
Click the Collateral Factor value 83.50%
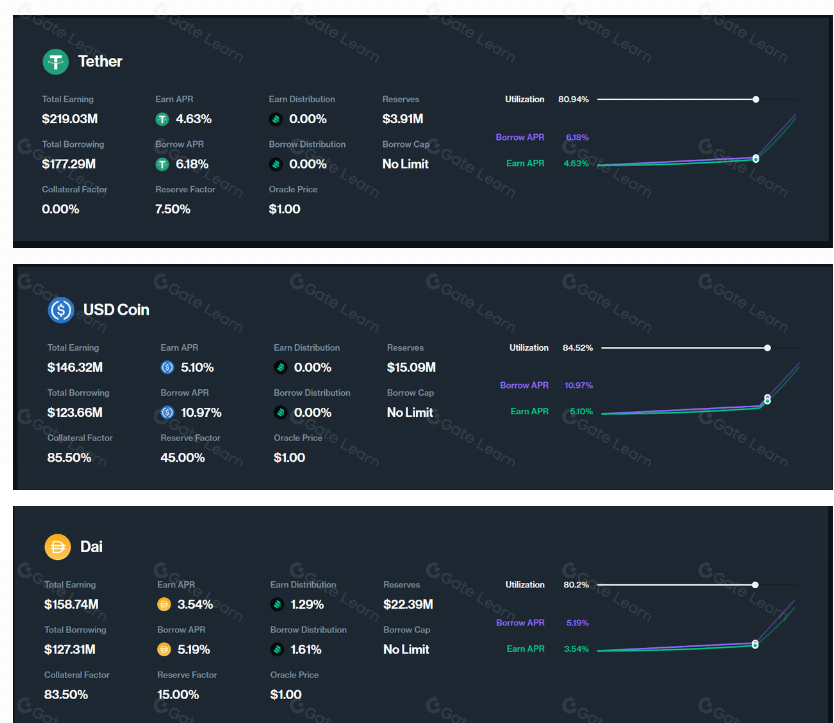tap(66, 695)
